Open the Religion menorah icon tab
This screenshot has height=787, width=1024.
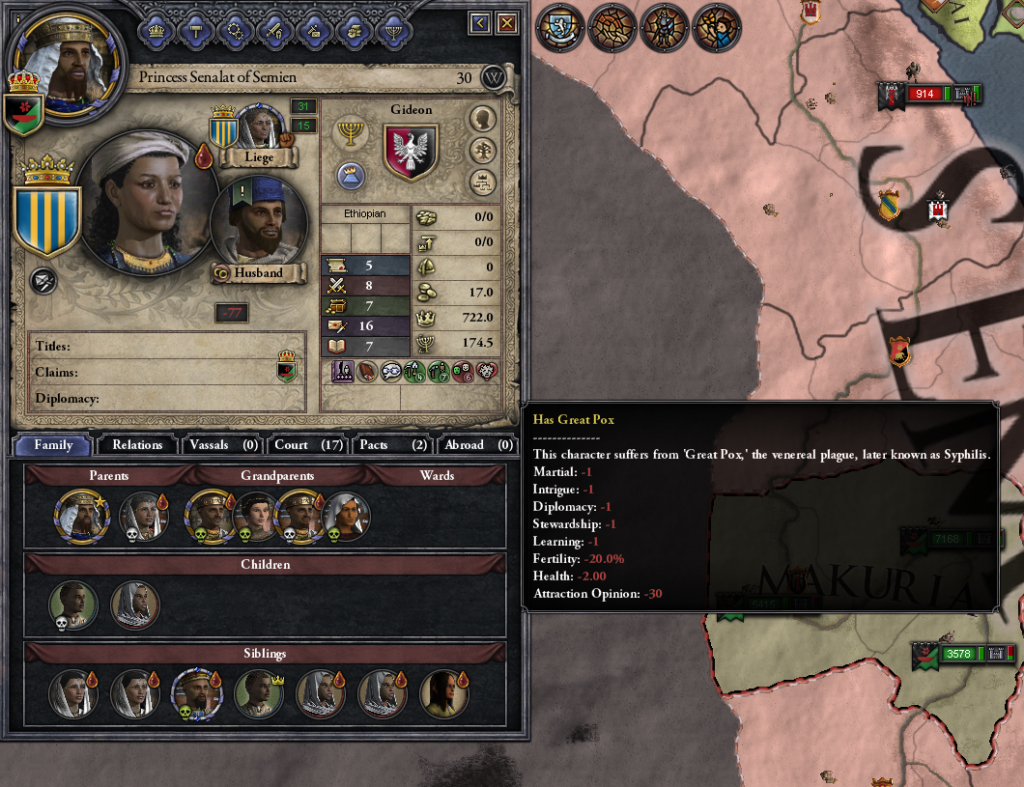tap(394, 31)
